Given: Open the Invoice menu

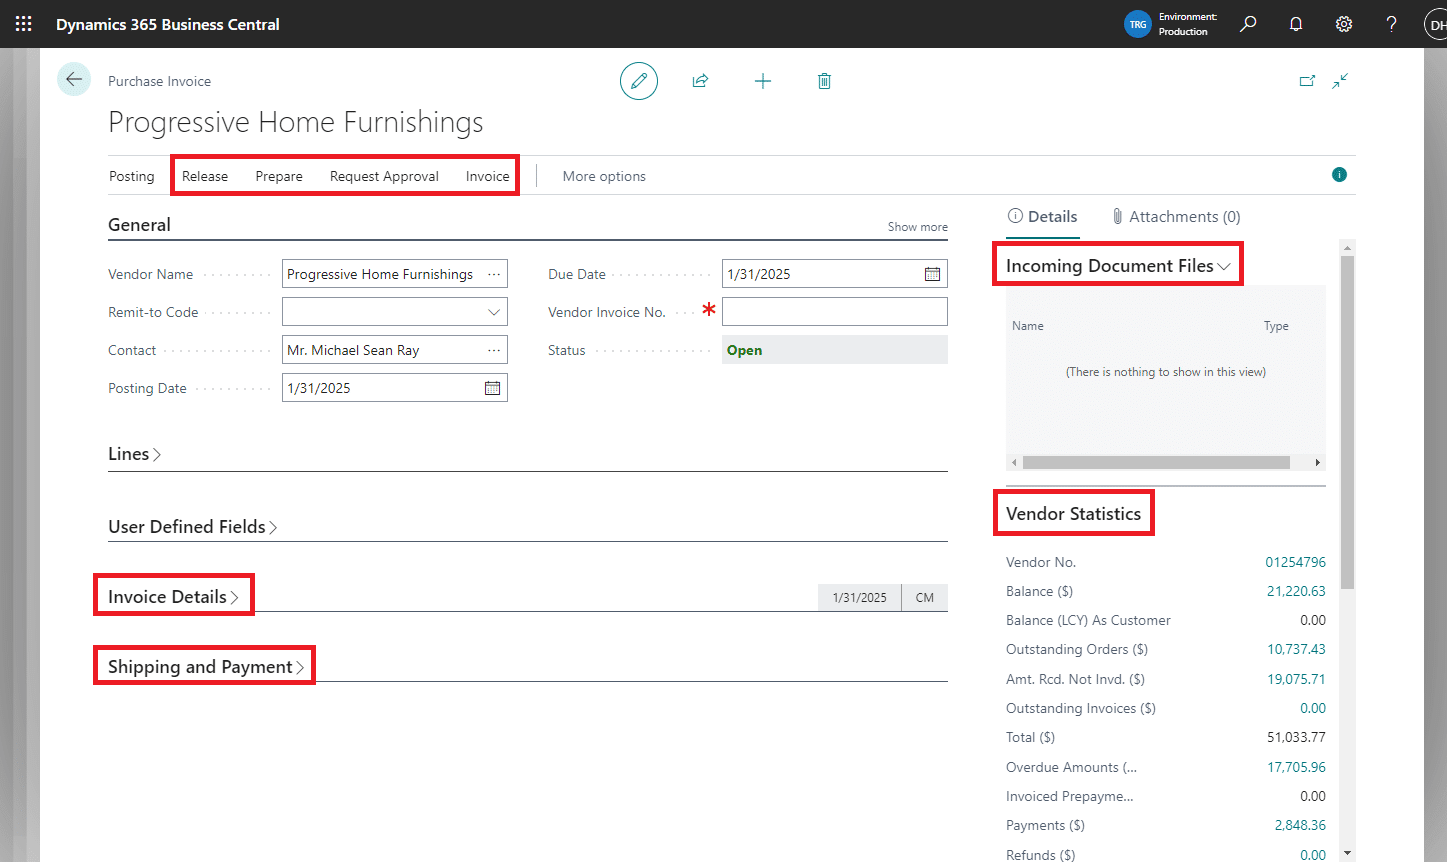Looking at the screenshot, I should [488, 176].
